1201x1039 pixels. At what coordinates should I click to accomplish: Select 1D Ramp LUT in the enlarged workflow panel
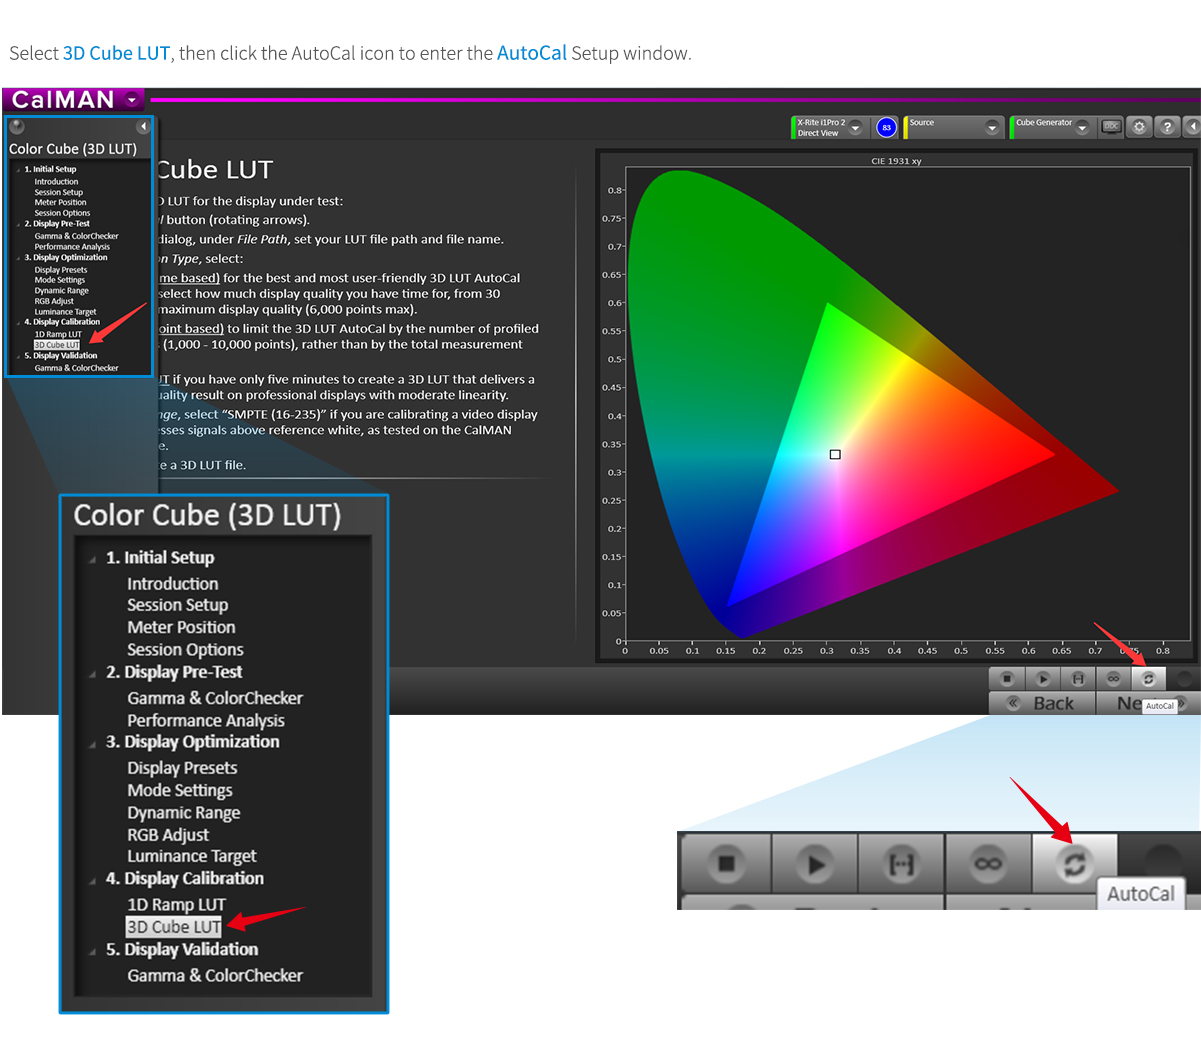pyautogui.click(x=176, y=905)
